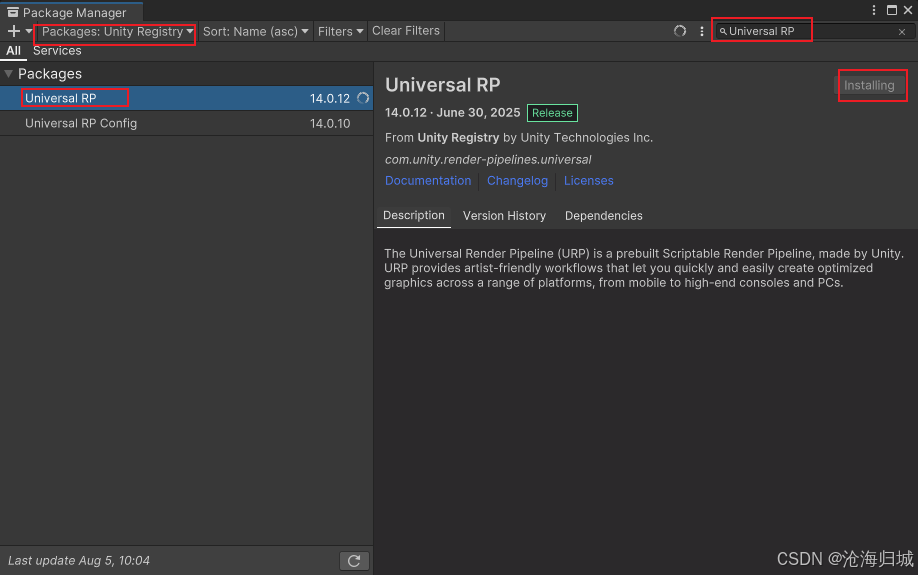Click the plus add package icon
The height and width of the screenshot is (575, 918).
point(13,31)
